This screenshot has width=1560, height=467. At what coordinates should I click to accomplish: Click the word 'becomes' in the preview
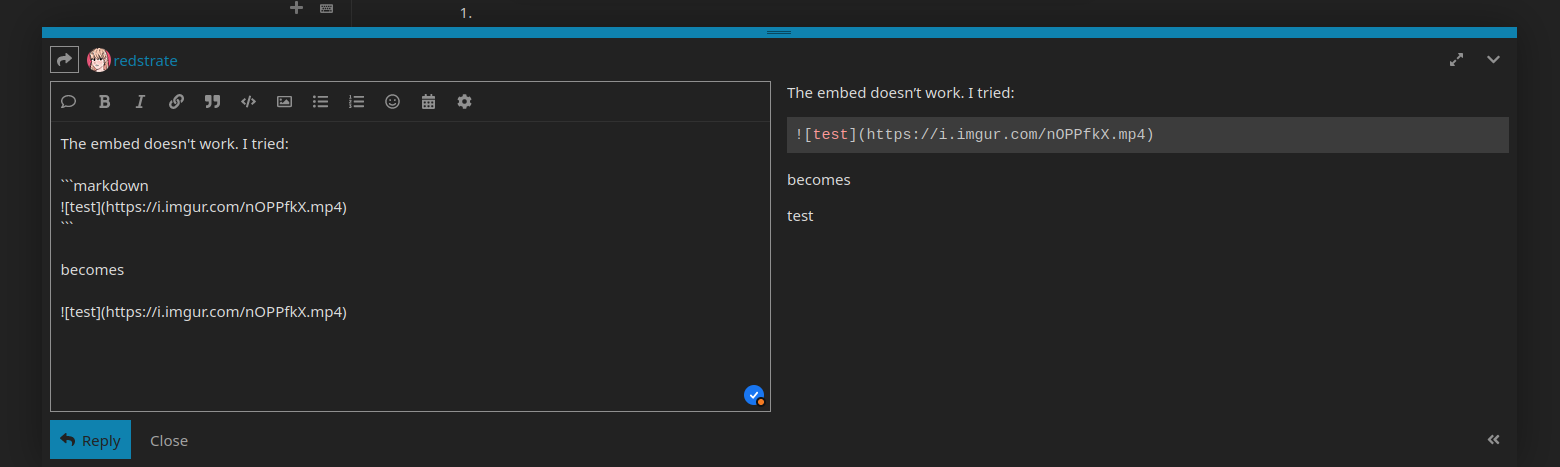coord(819,180)
